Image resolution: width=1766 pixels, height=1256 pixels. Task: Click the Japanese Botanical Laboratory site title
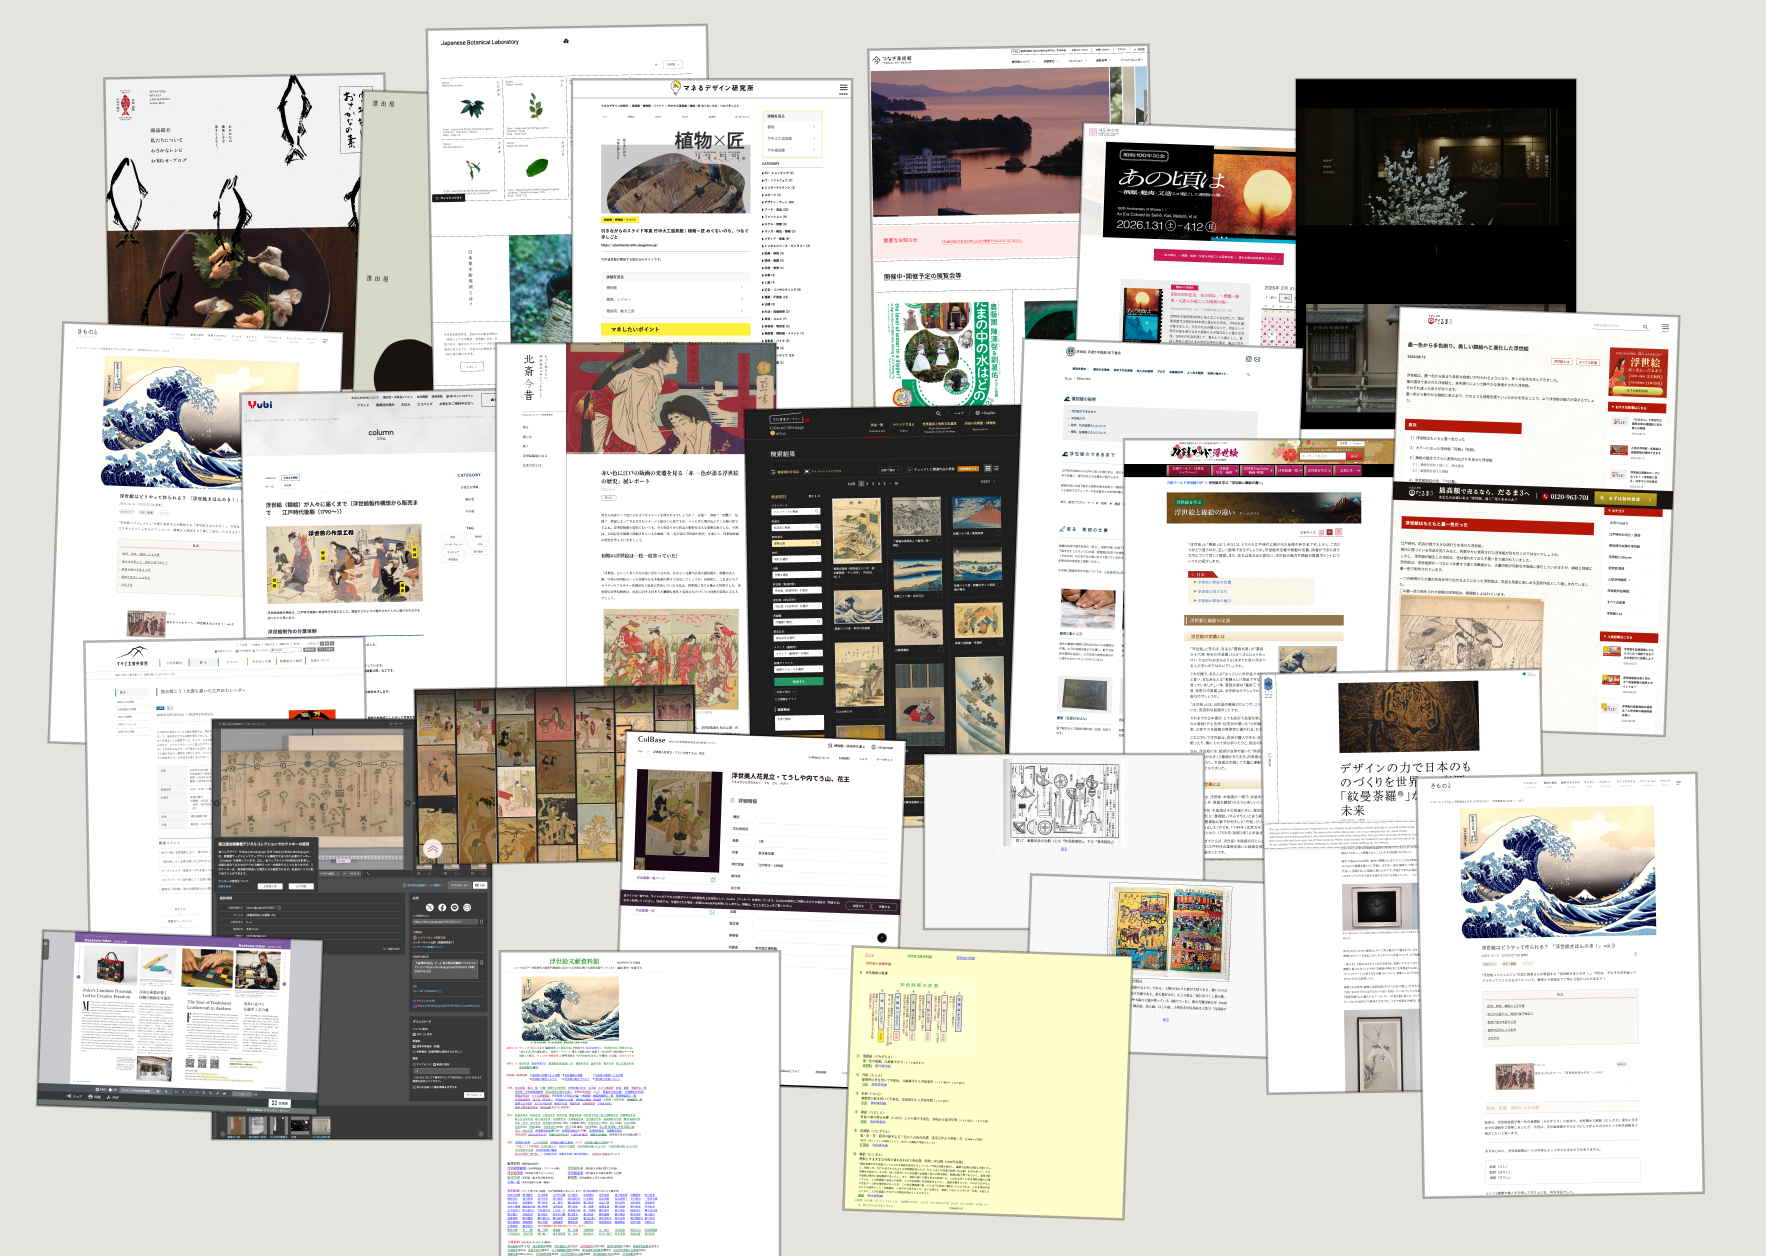(x=480, y=42)
